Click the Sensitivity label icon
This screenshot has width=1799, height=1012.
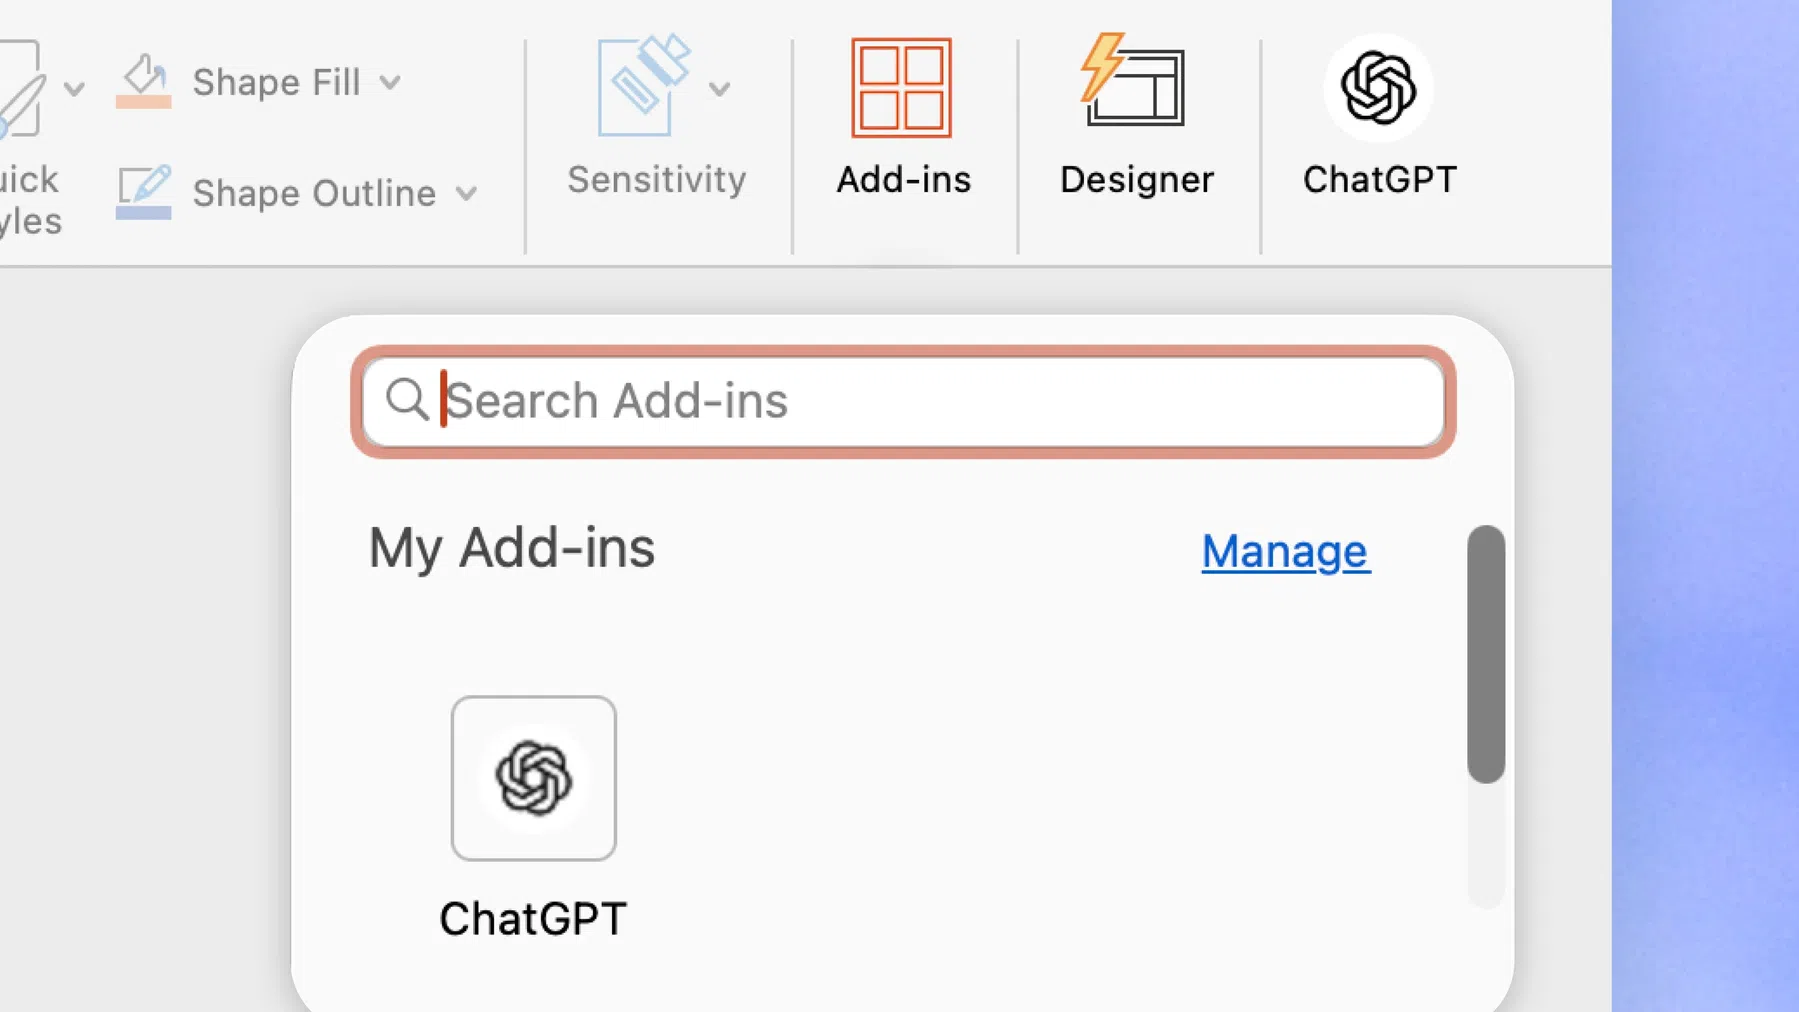[x=644, y=85]
